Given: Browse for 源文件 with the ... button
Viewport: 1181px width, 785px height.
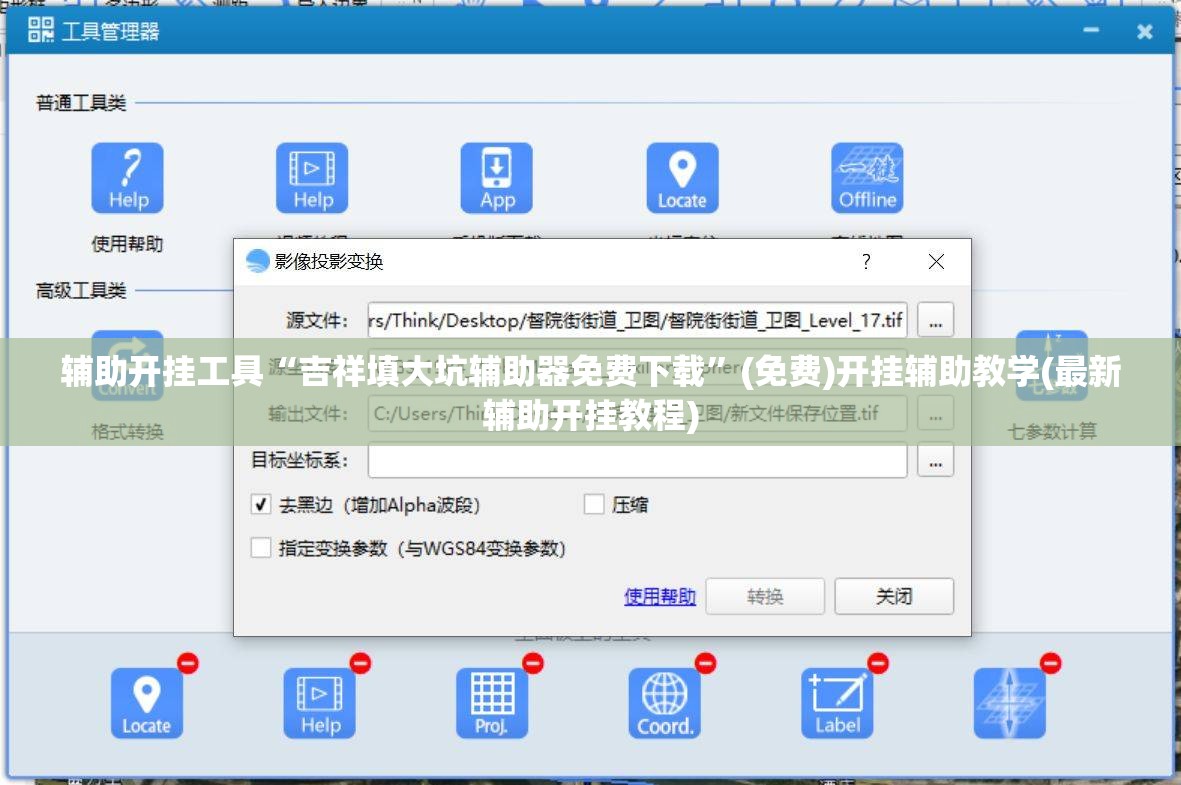Looking at the screenshot, I should (x=935, y=320).
